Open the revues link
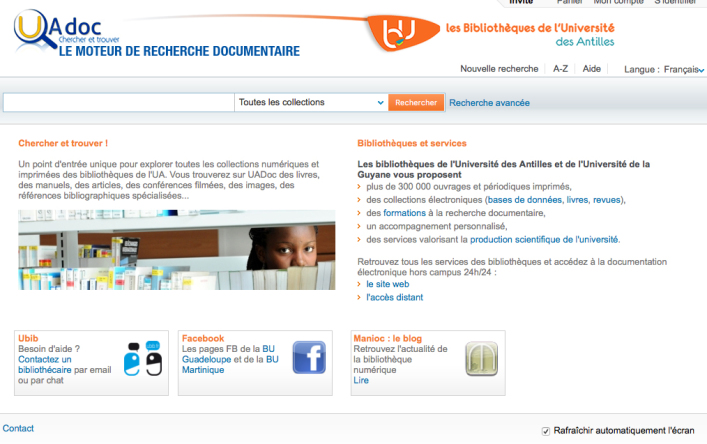 [606, 200]
